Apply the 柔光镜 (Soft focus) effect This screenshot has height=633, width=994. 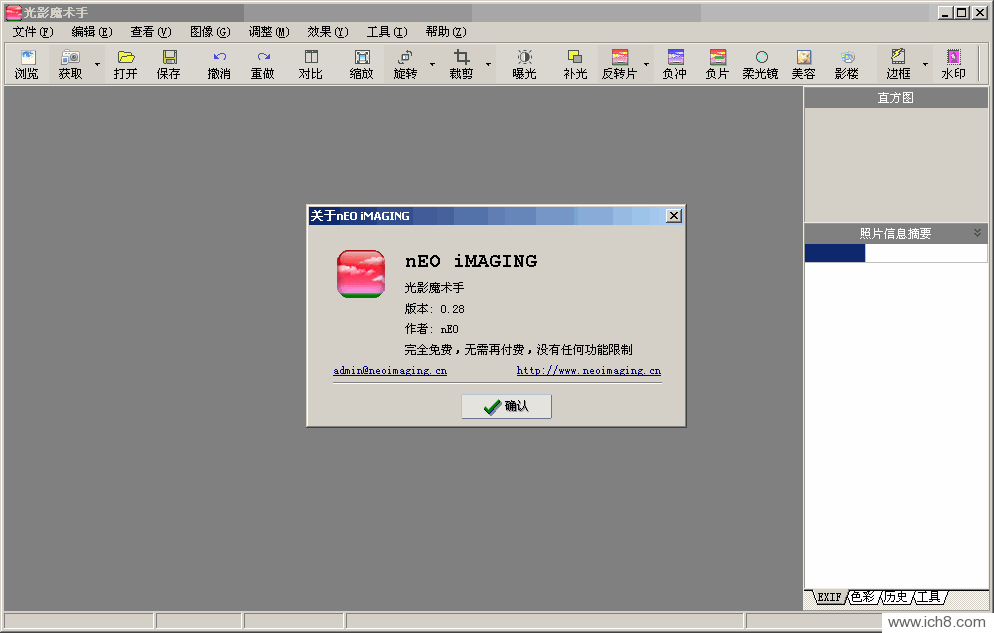[x=761, y=65]
